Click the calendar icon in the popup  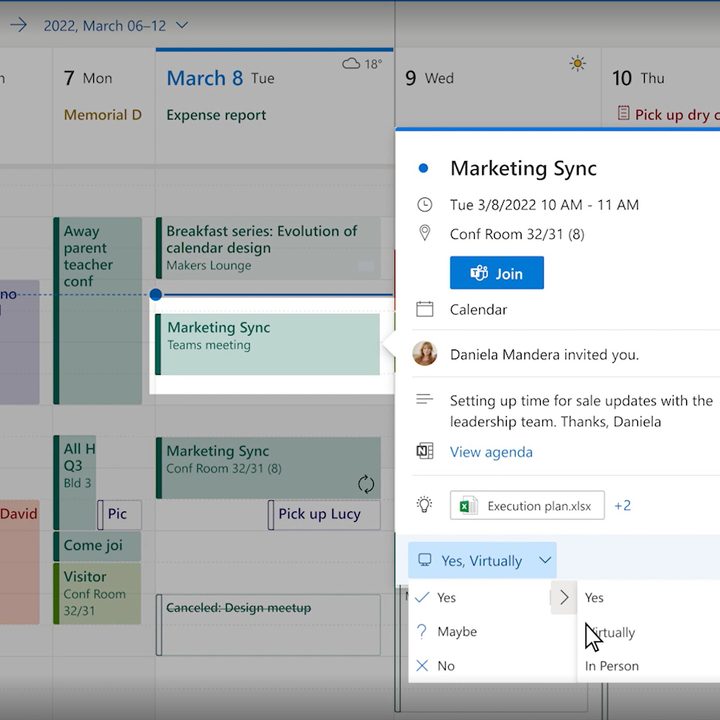(424, 309)
